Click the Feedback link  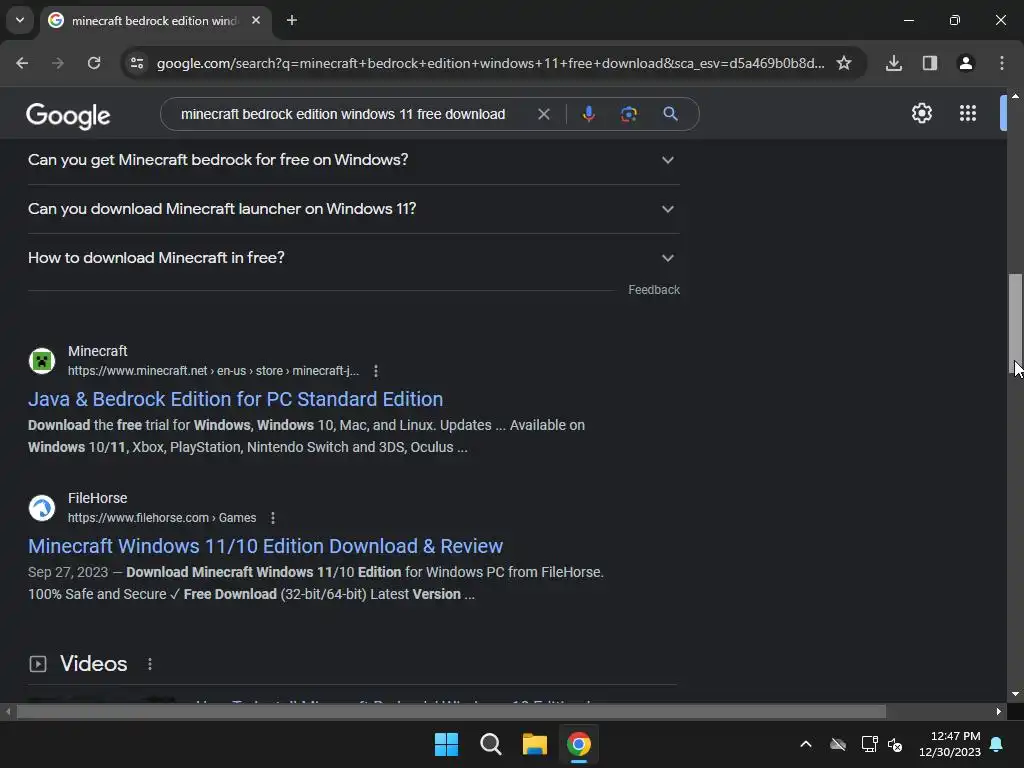point(654,290)
